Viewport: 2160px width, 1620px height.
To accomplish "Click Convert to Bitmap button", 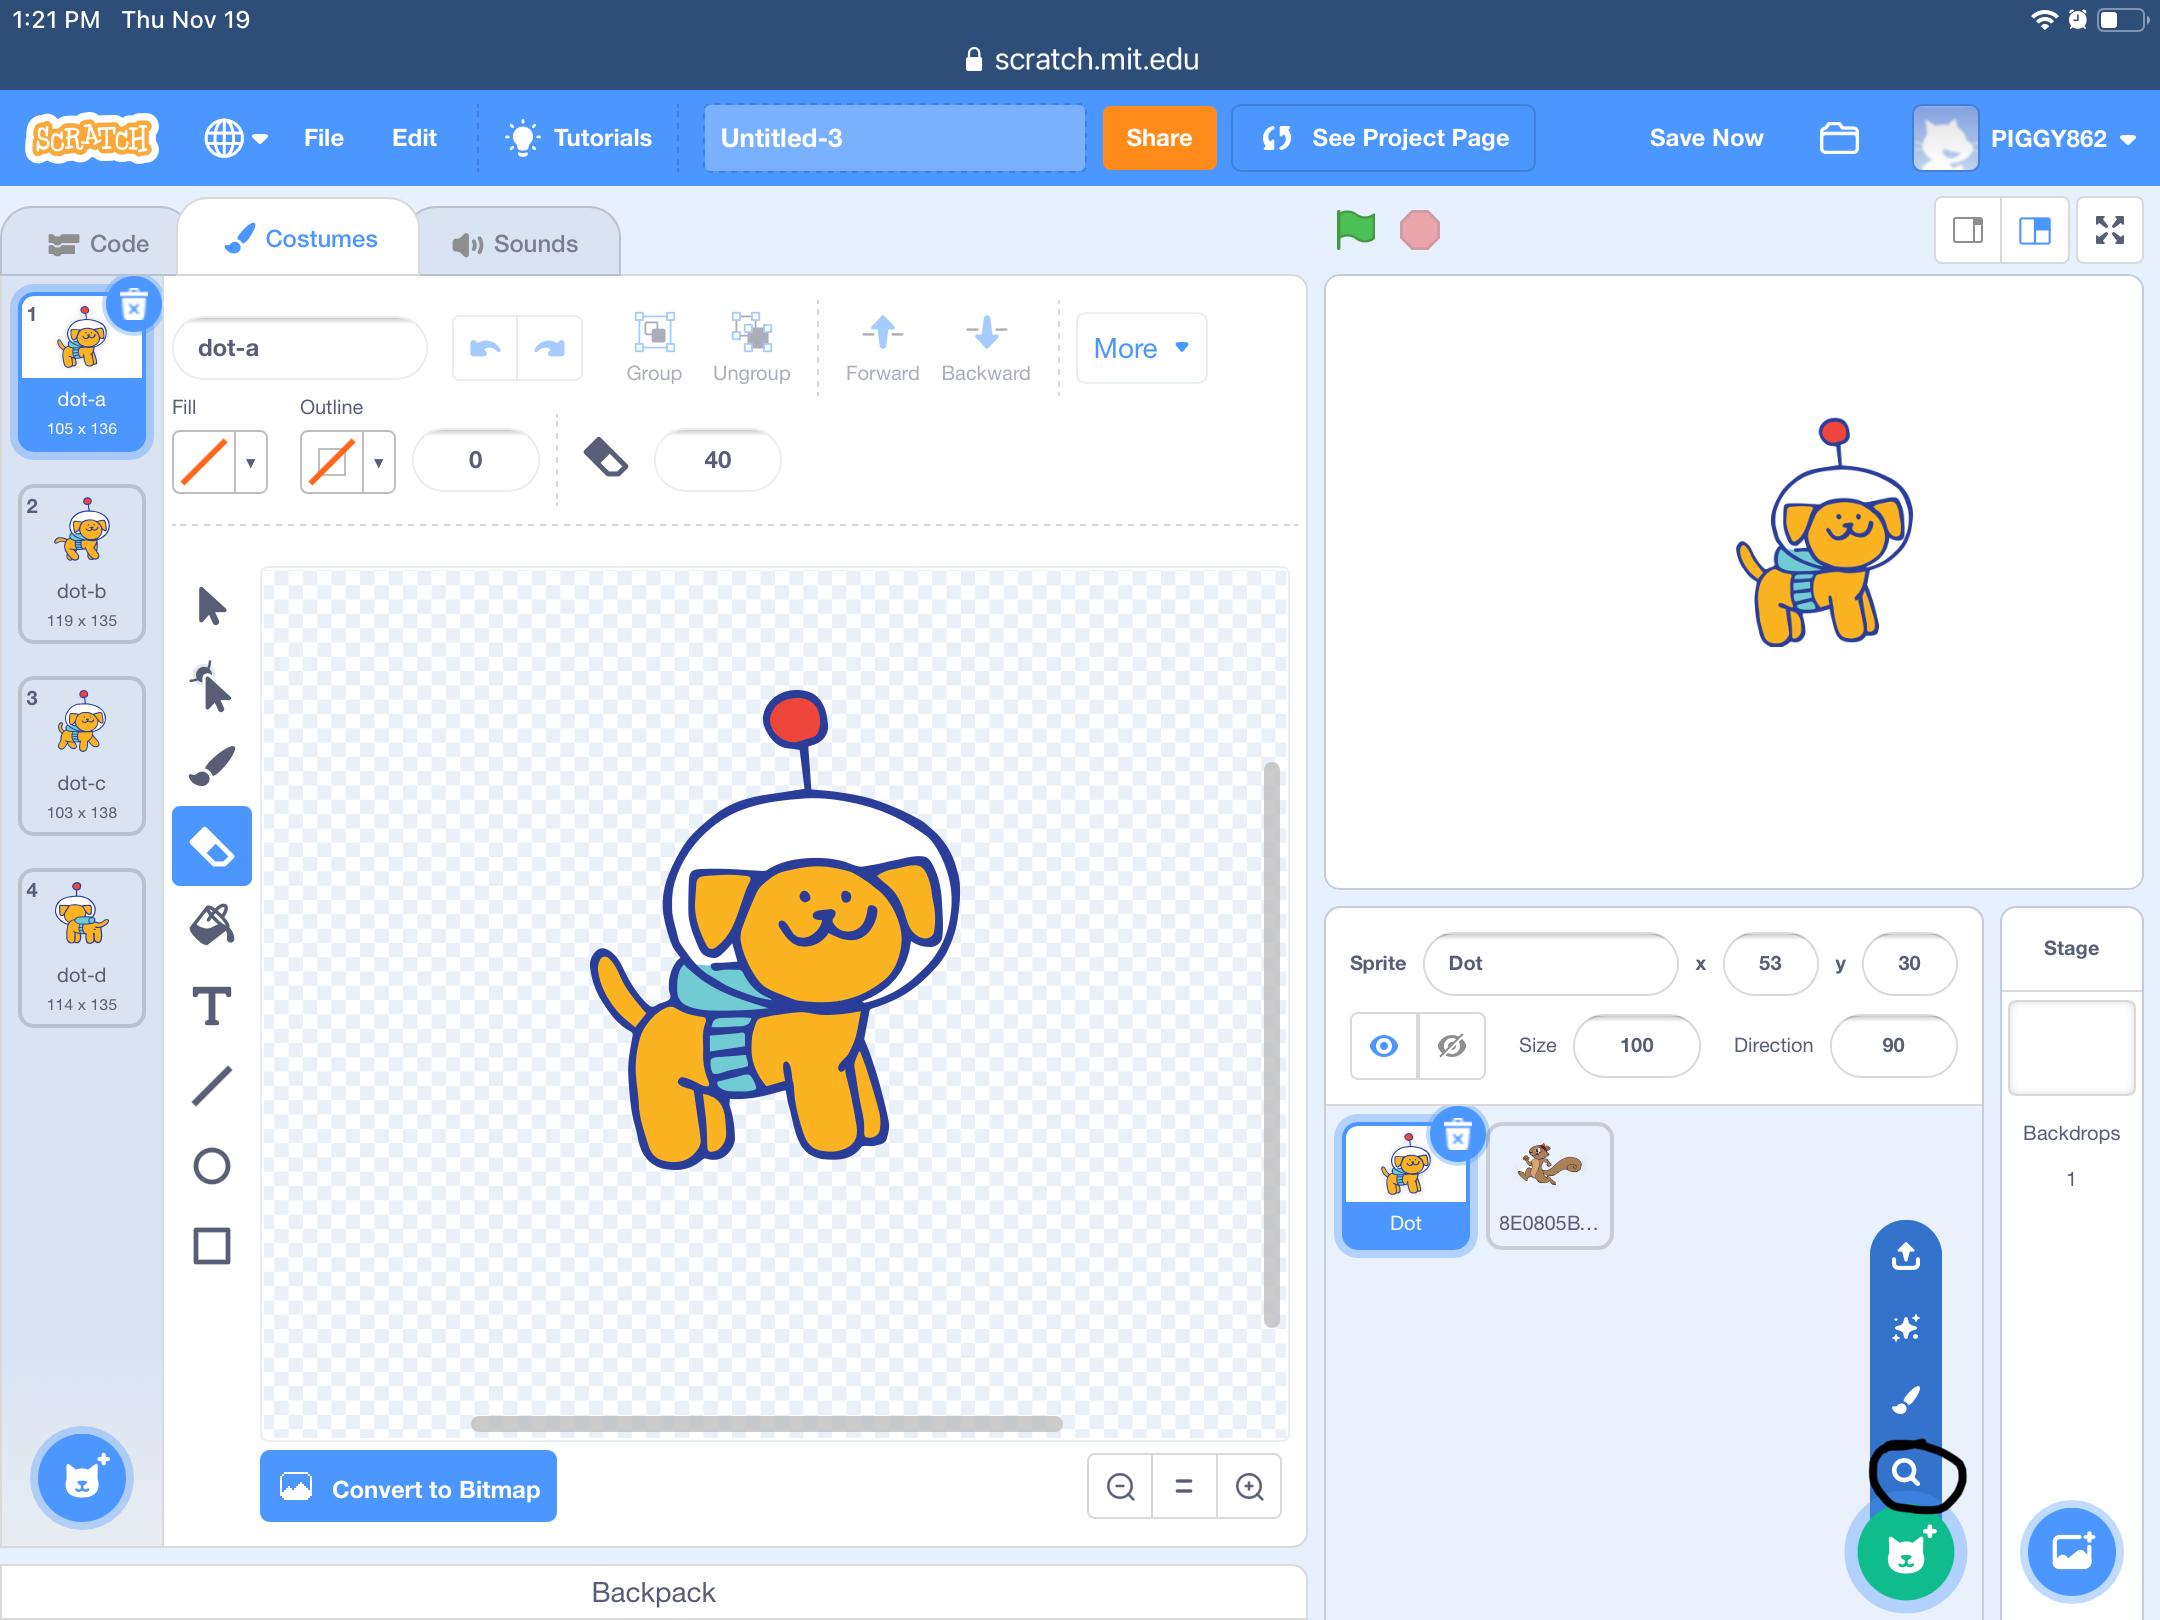I will 408,1487.
